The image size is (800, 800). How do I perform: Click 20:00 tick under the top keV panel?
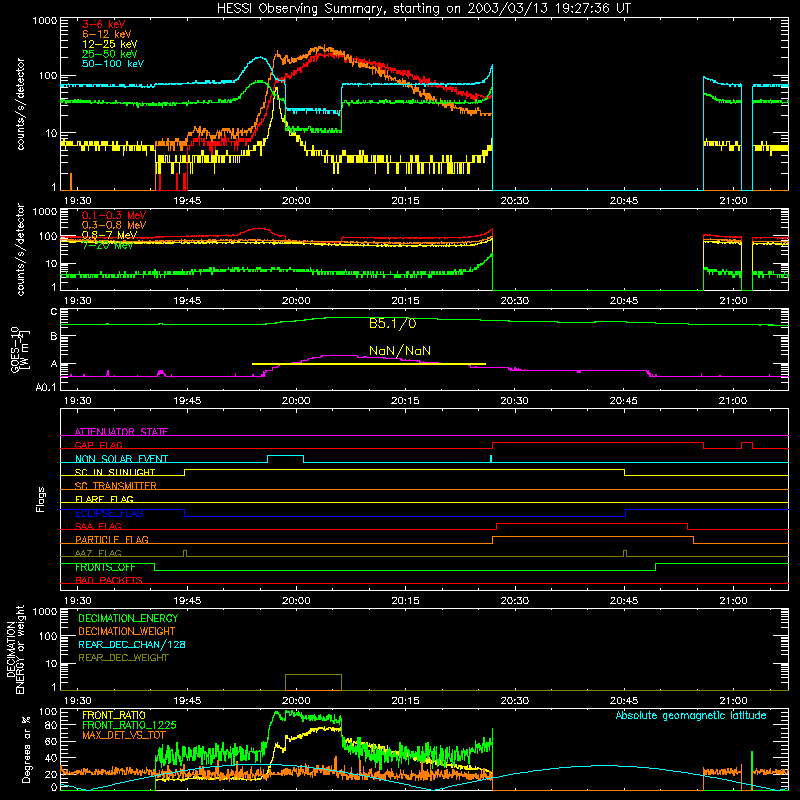tap(296, 201)
